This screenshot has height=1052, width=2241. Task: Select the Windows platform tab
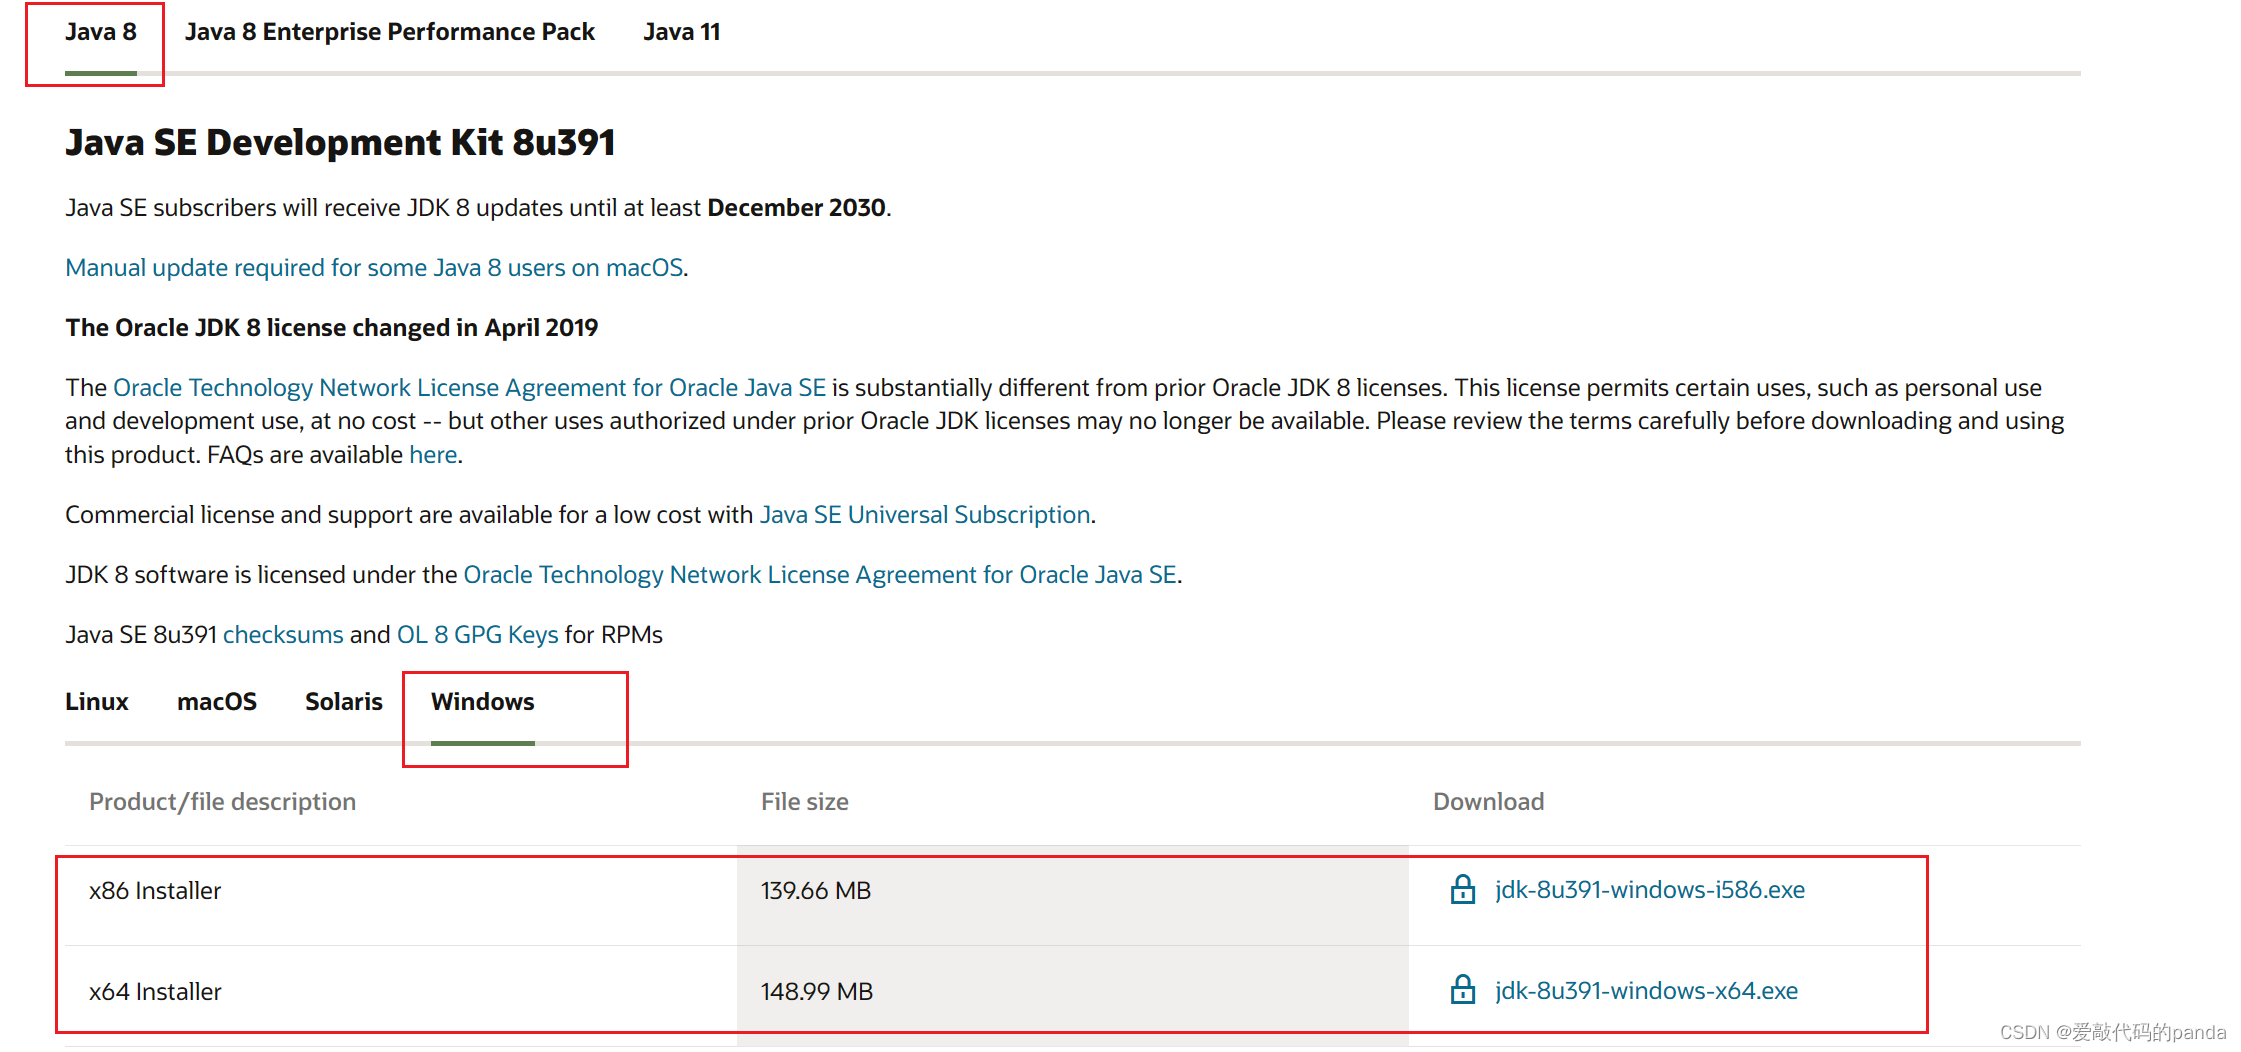tap(483, 701)
